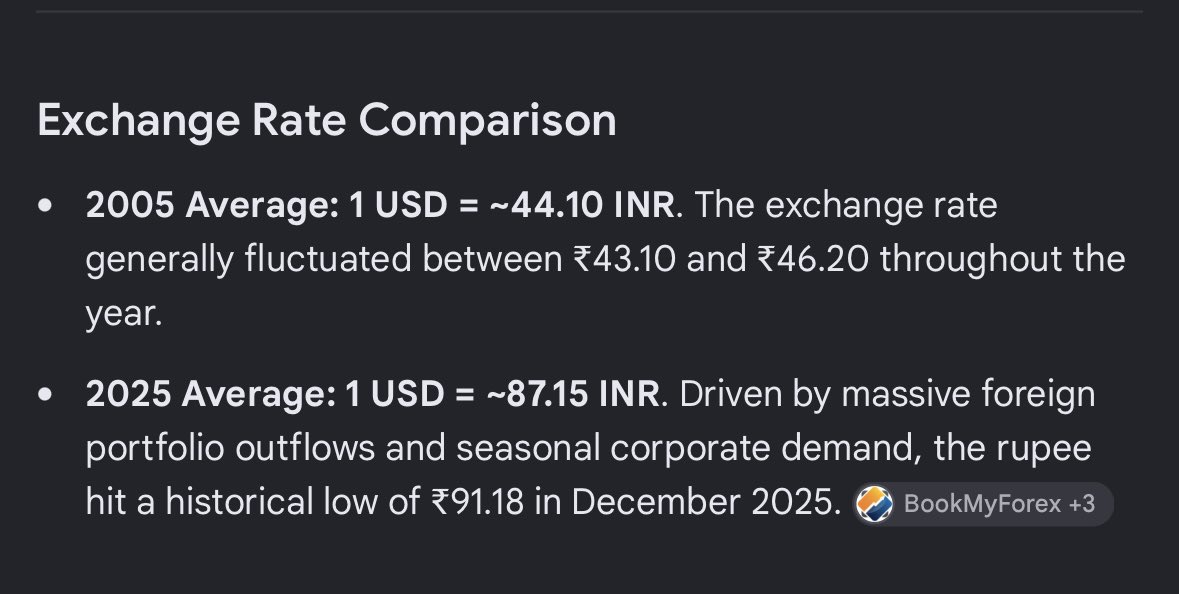
Task: Click the '~87.15 INR' value
Action: click(573, 393)
